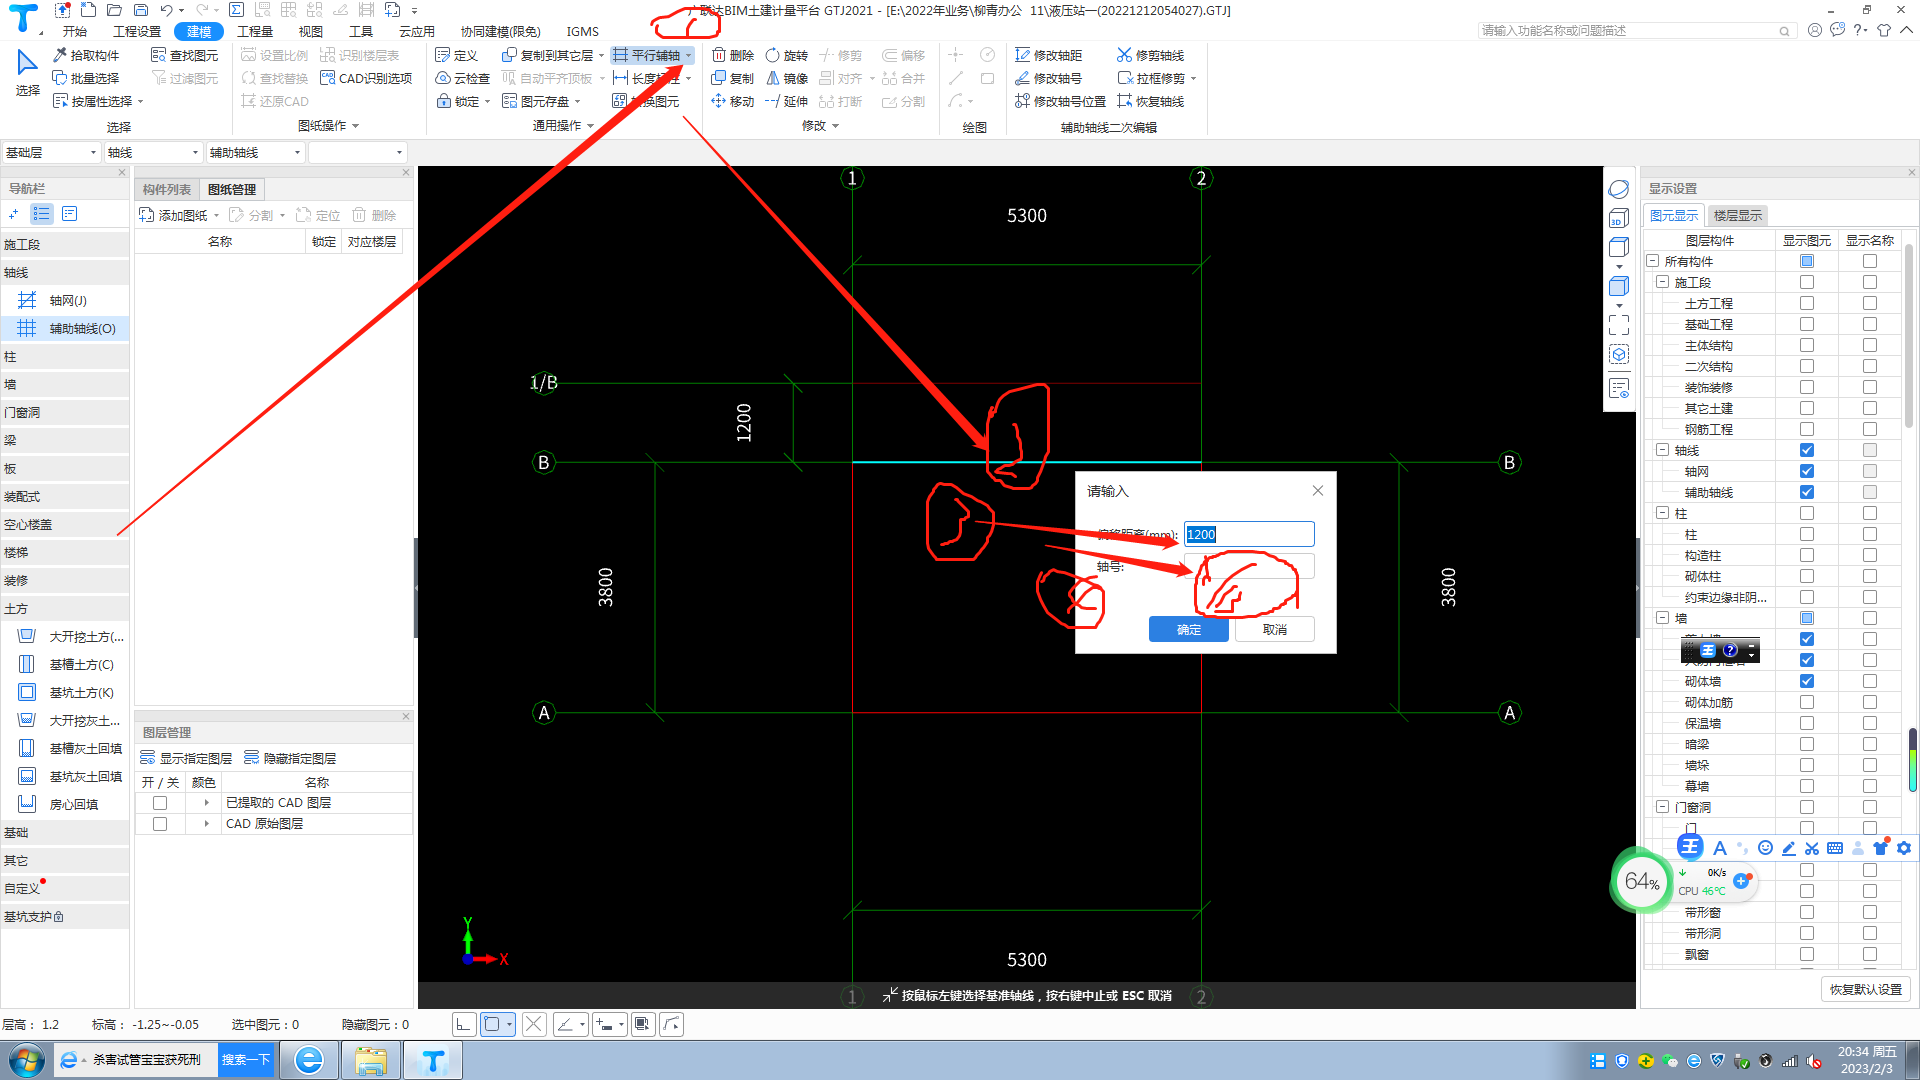Click the 搜索一下 taskbar search button
Viewport: 1920px width, 1080px height.
[x=246, y=1060]
